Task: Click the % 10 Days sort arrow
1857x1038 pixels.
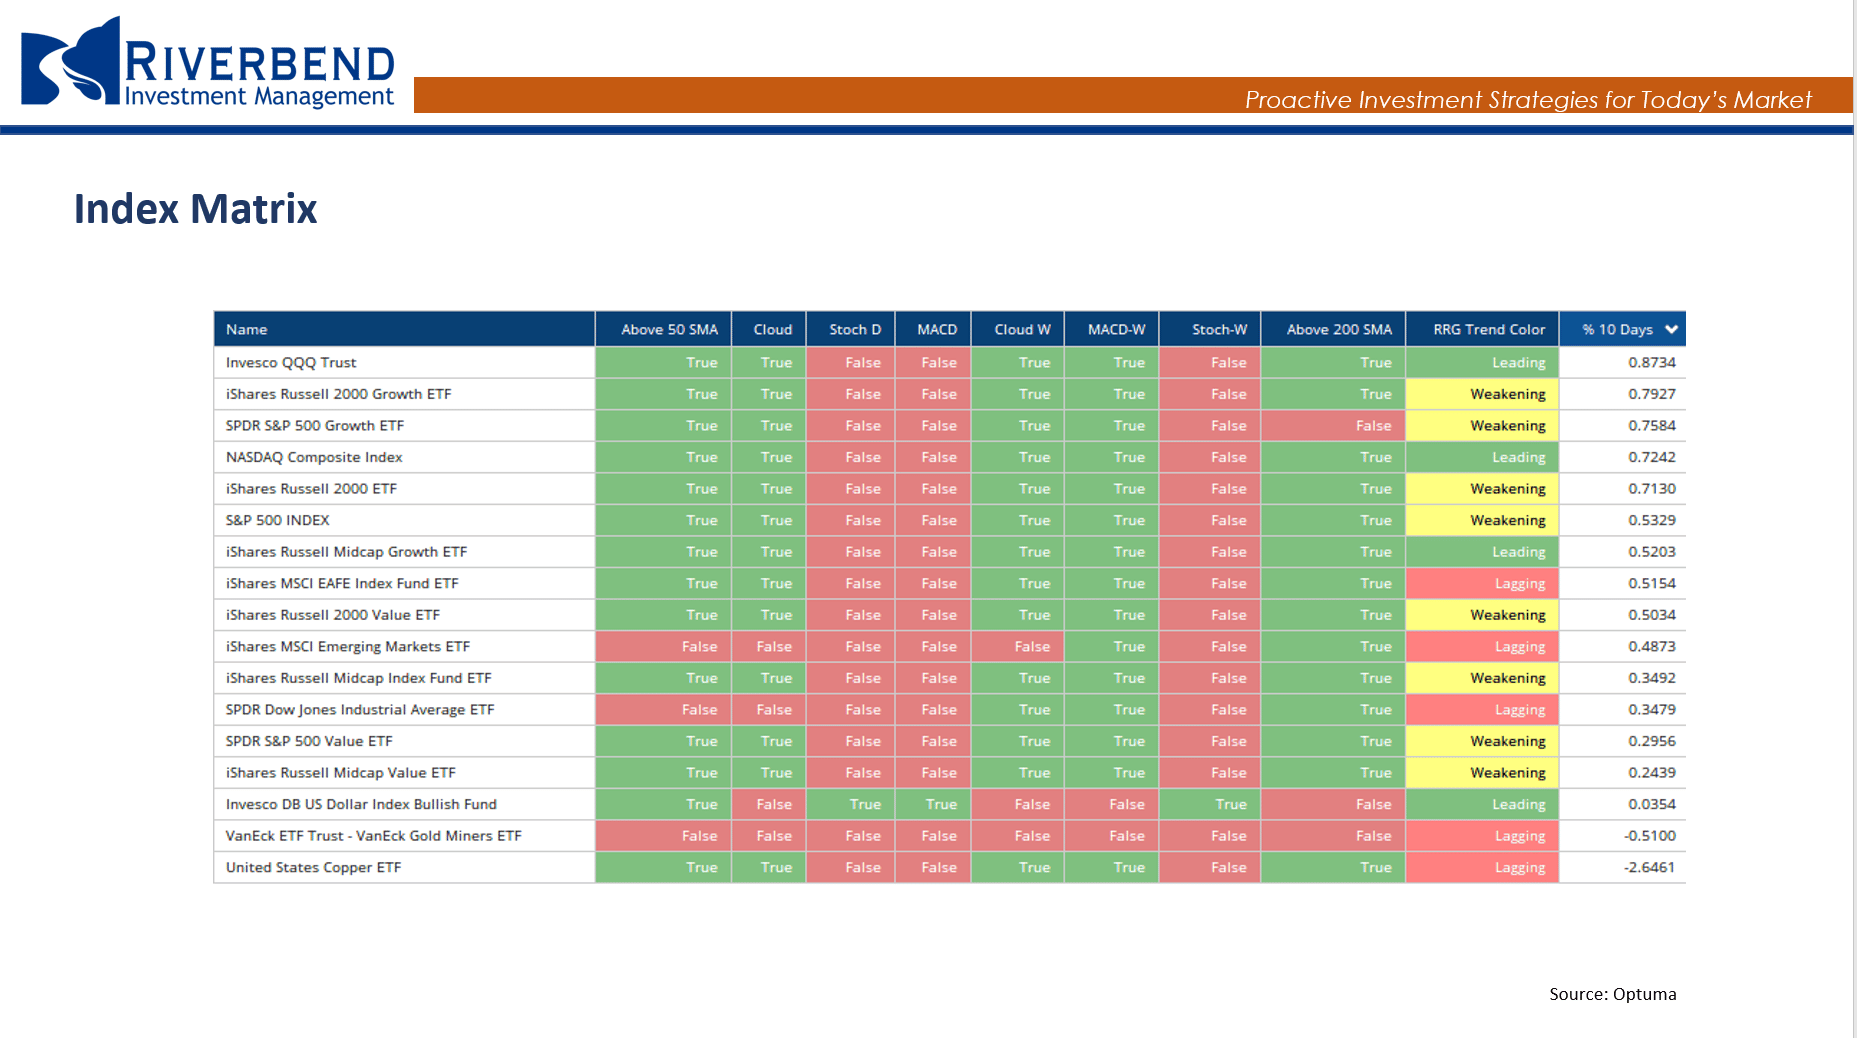Action: [x=1671, y=329]
